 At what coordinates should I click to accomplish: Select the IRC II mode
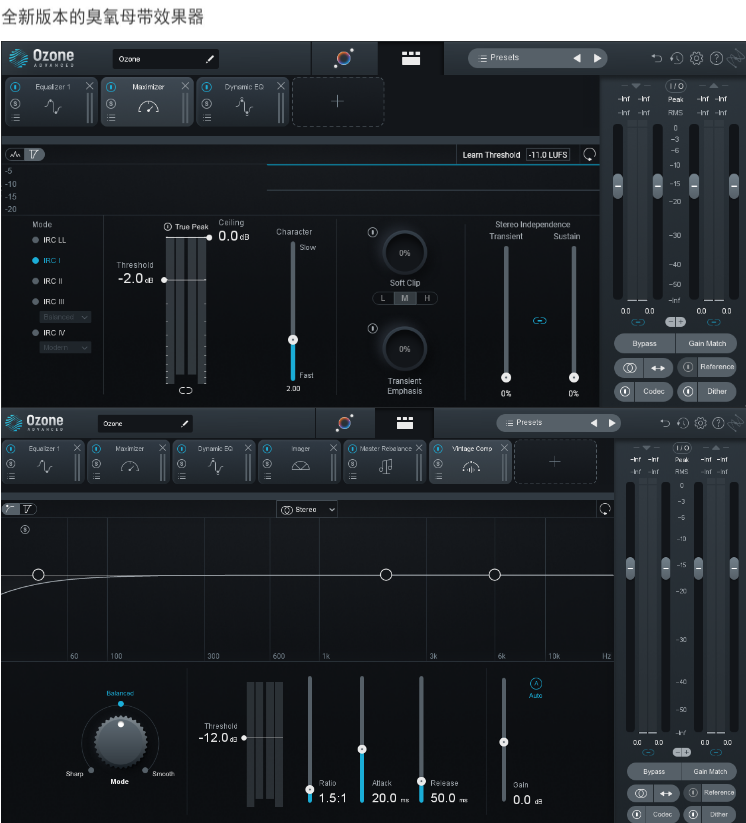[x=47, y=281]
